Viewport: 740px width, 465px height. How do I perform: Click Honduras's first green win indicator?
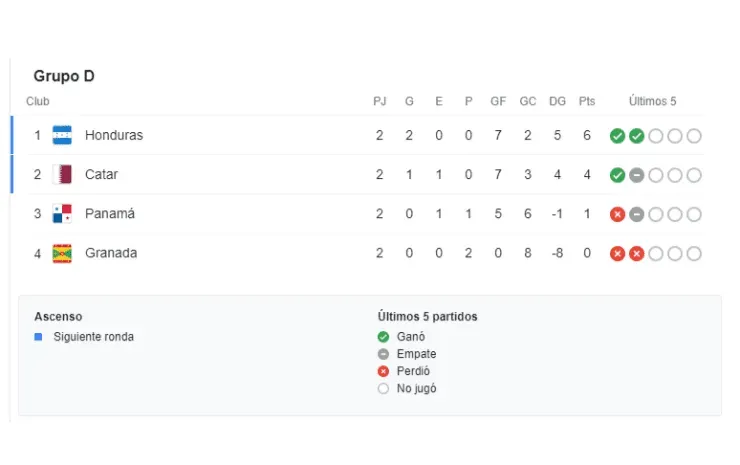617,136
